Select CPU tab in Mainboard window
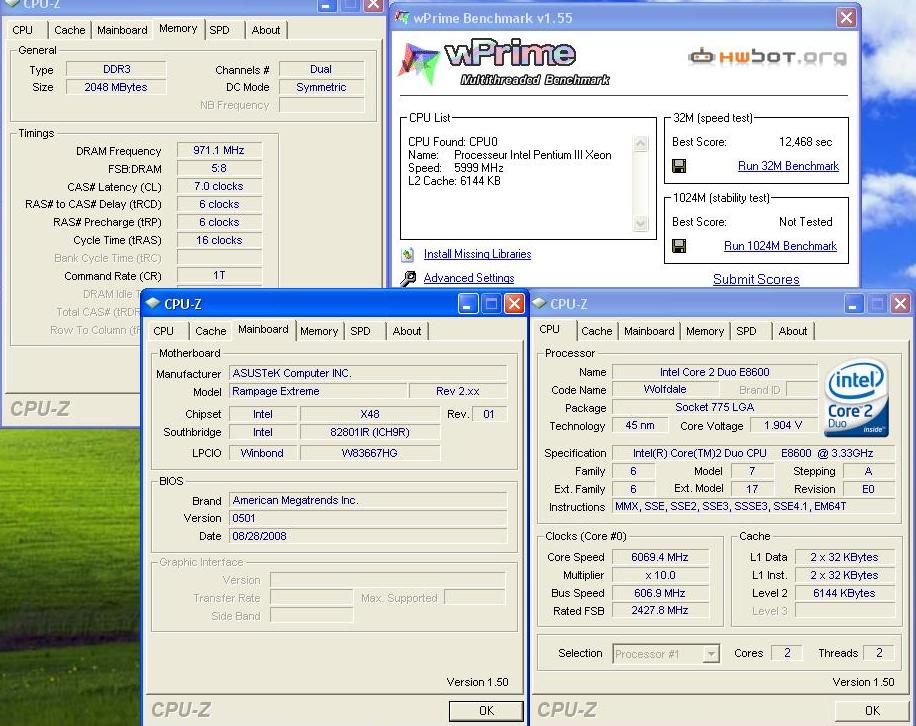This screenshot has height=726, width=916. tap(164, 331)
